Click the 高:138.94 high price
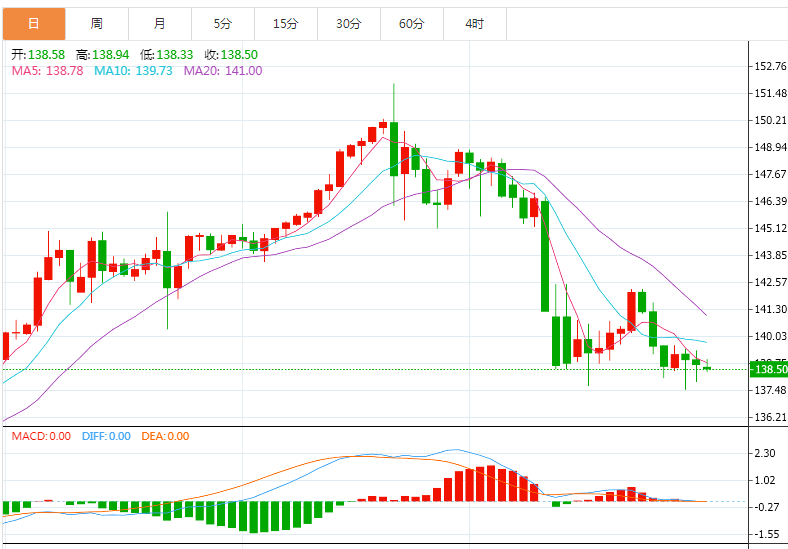788x549 pixels. [103, 55]
